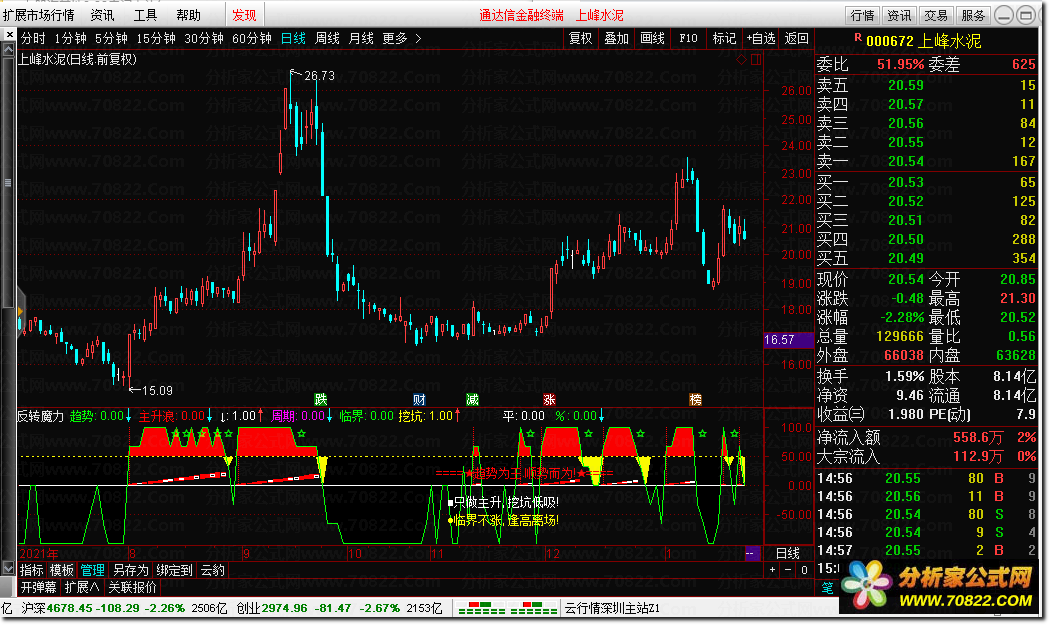This screenshot has height=625, width=1051.
Task: Click the zoom-out minus icon below the chart
Action: (788, 570)
